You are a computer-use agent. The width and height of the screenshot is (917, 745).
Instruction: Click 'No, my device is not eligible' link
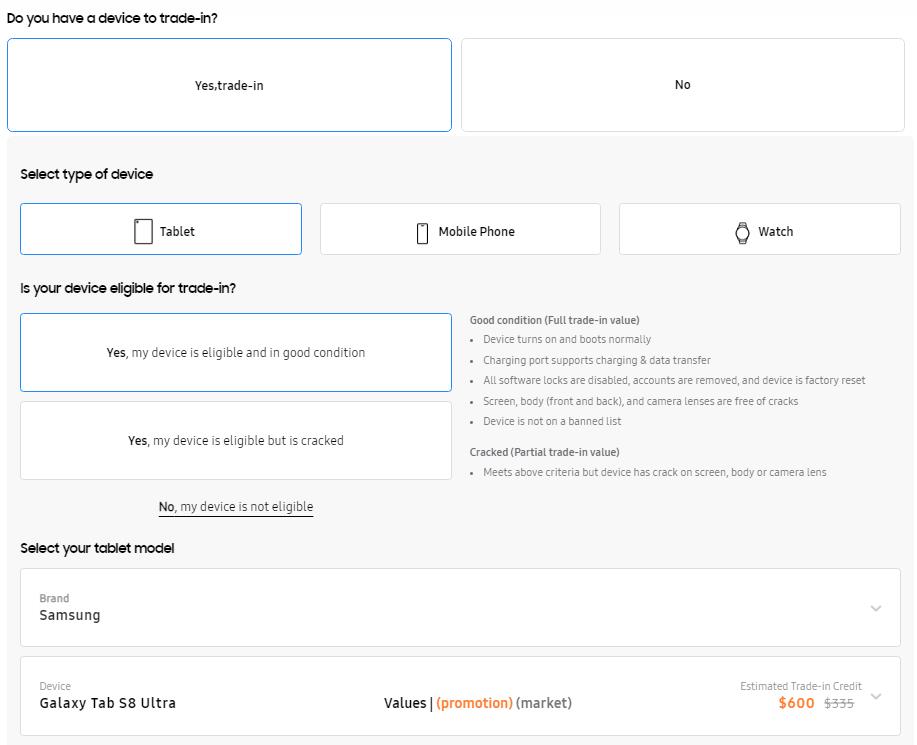[236, 507]
